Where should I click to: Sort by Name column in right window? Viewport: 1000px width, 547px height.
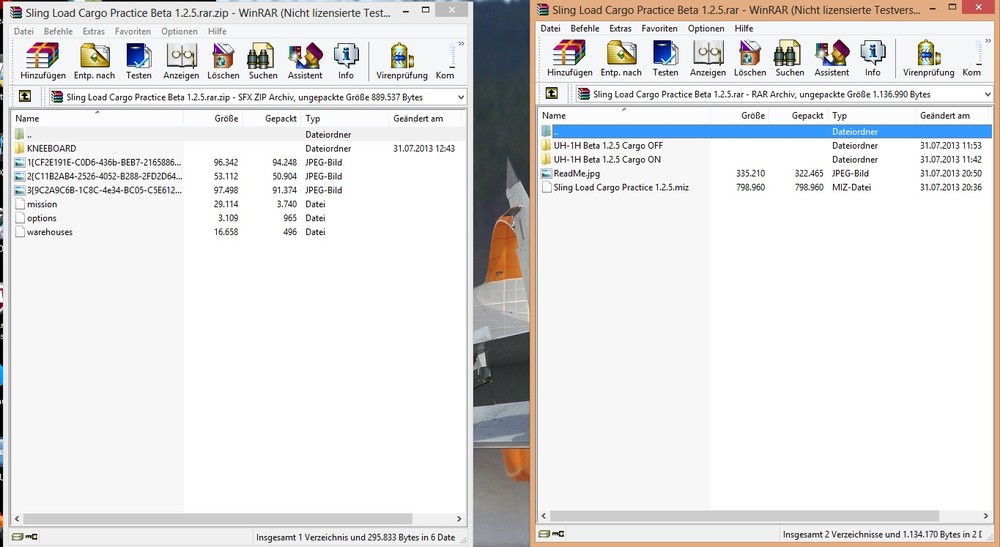click(624, 115)
